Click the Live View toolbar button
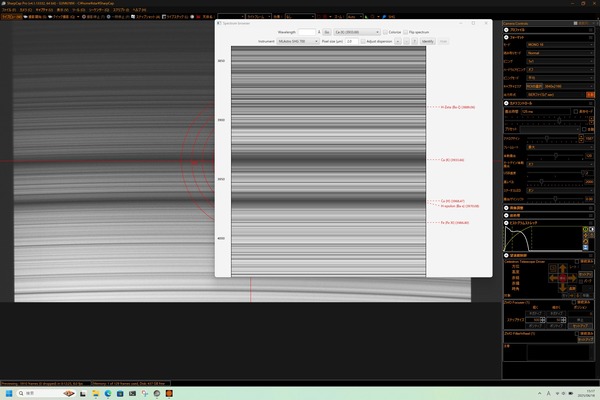600x400 pixels. point(11,17)
